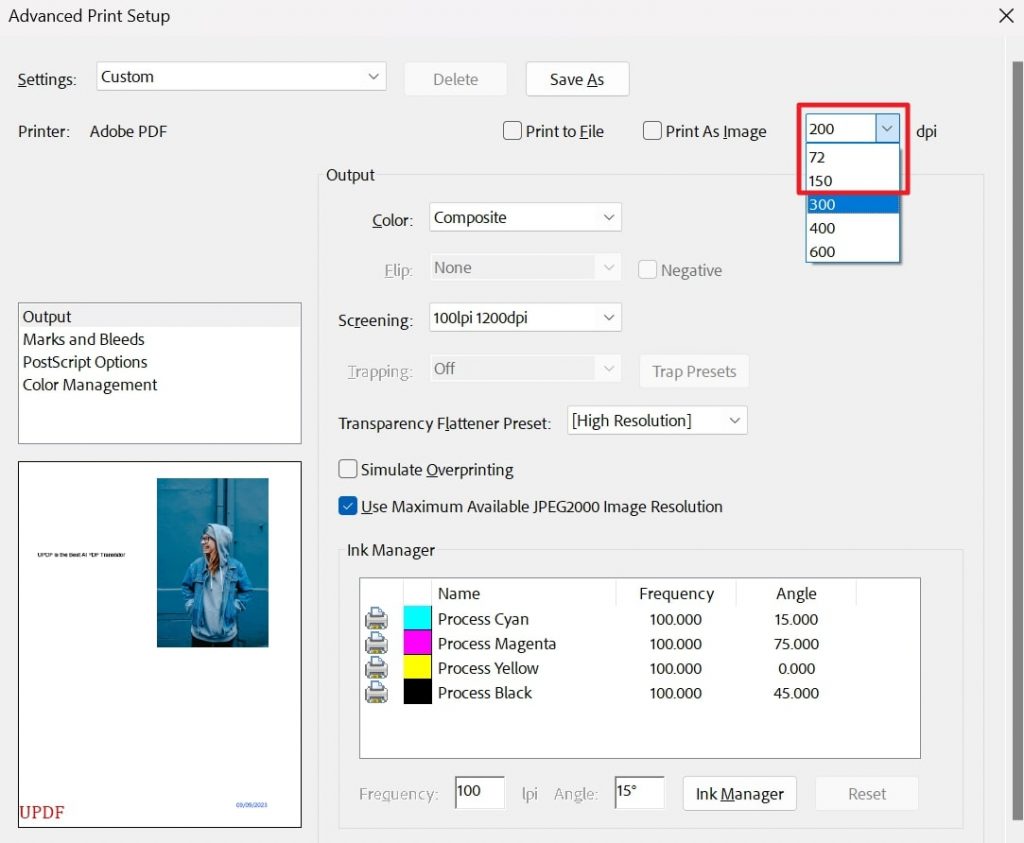The height and width of the screenshot is (843, 1024).
Task: Click the page preview thumbnail
Action: [160, 644]
